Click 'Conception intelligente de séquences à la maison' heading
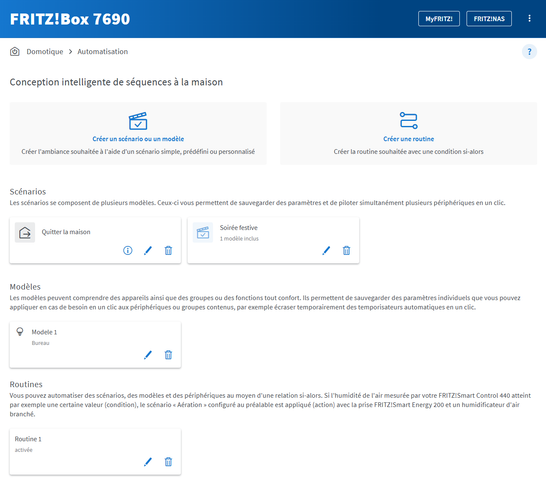546x500 pixels. click(x=116, y=82)
